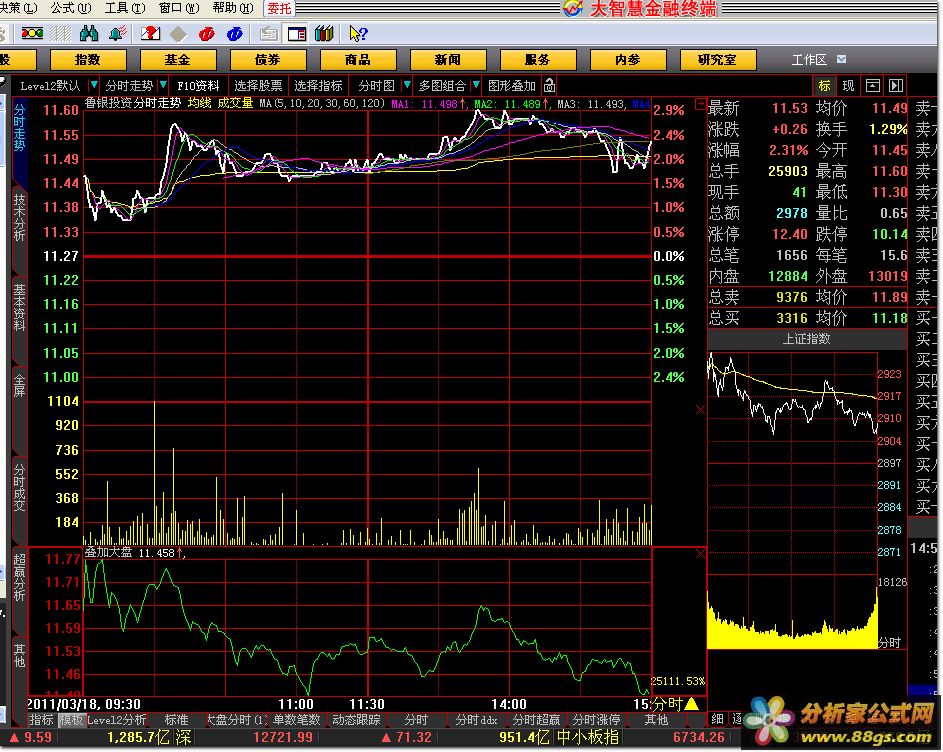Image resolution: width=943 pixels, height=752 pixels.
Task: Click the 上证指数 mini chart header
Action: 806,339
